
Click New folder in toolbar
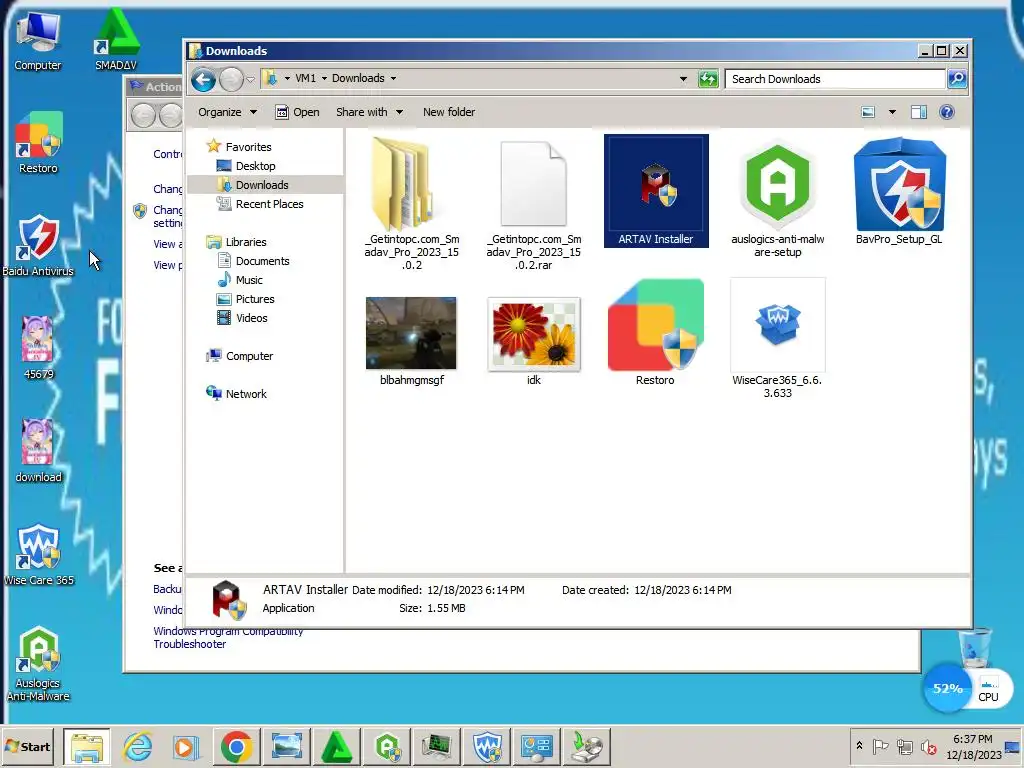click(x=449, y=112)
